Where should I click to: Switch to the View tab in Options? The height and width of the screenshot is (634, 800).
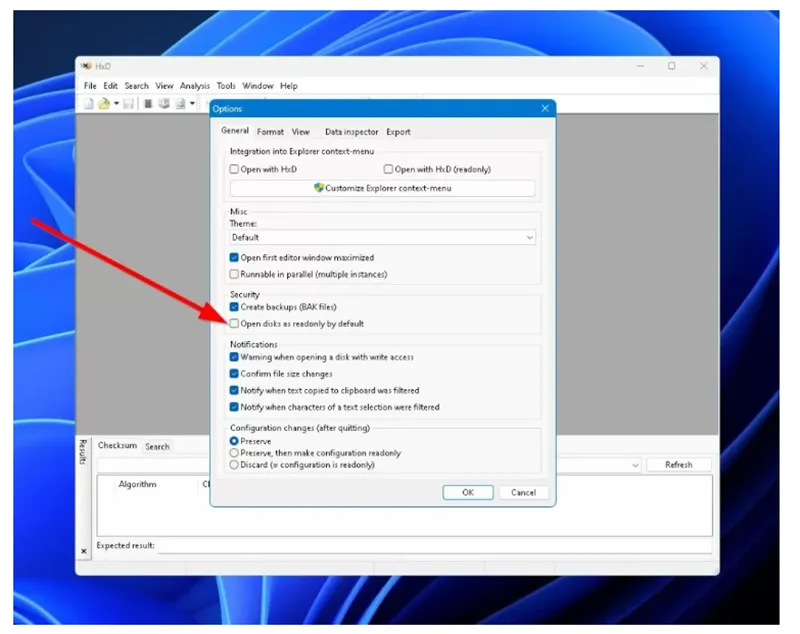click(301, 132)
